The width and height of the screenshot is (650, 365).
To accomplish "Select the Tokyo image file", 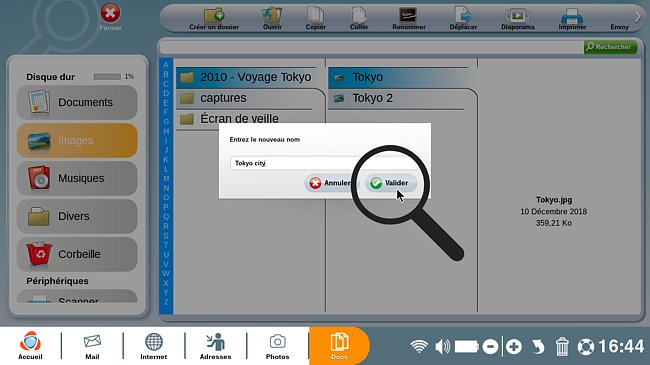I will pyautogui.click(x=398, y=77).
